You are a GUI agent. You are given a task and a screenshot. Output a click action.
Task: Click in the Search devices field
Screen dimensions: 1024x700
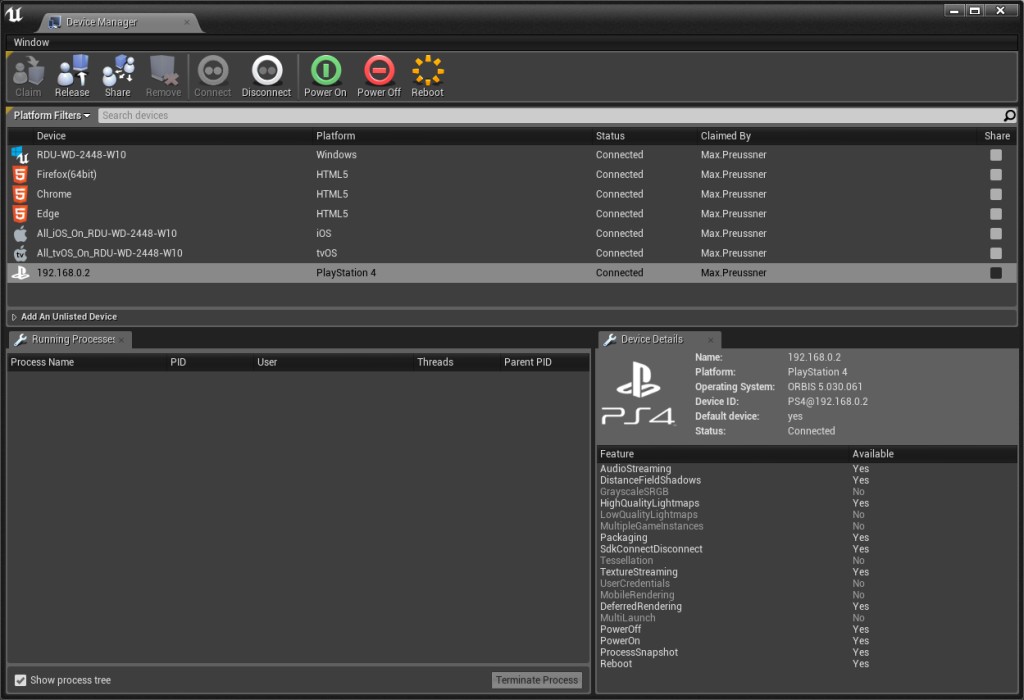551,116
